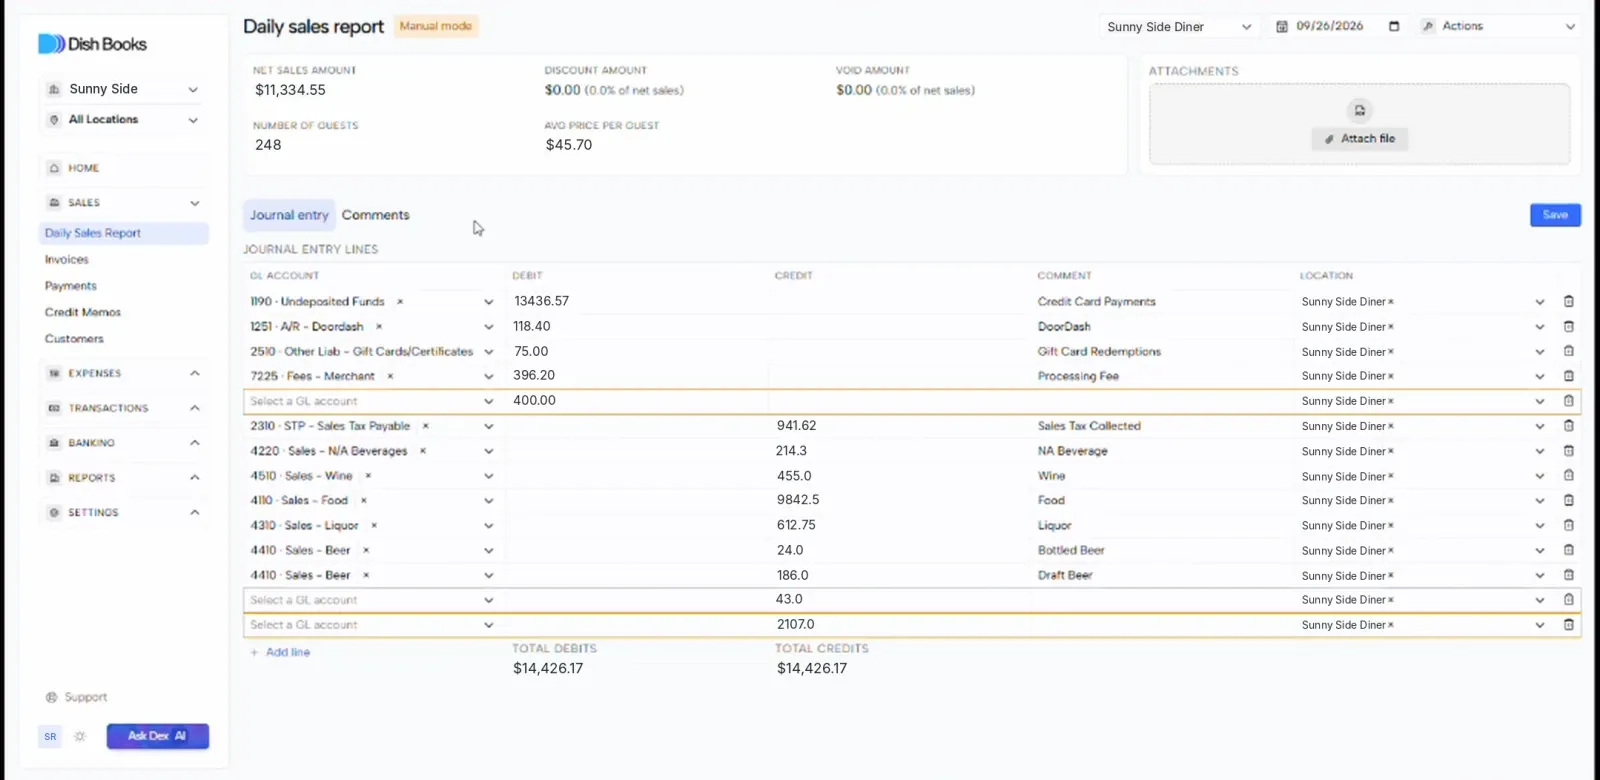This screenshot has height=780, width=1600.
Task: Trash the 2310 Sales Tax Payable line
Action: [x=1568, y=426]
